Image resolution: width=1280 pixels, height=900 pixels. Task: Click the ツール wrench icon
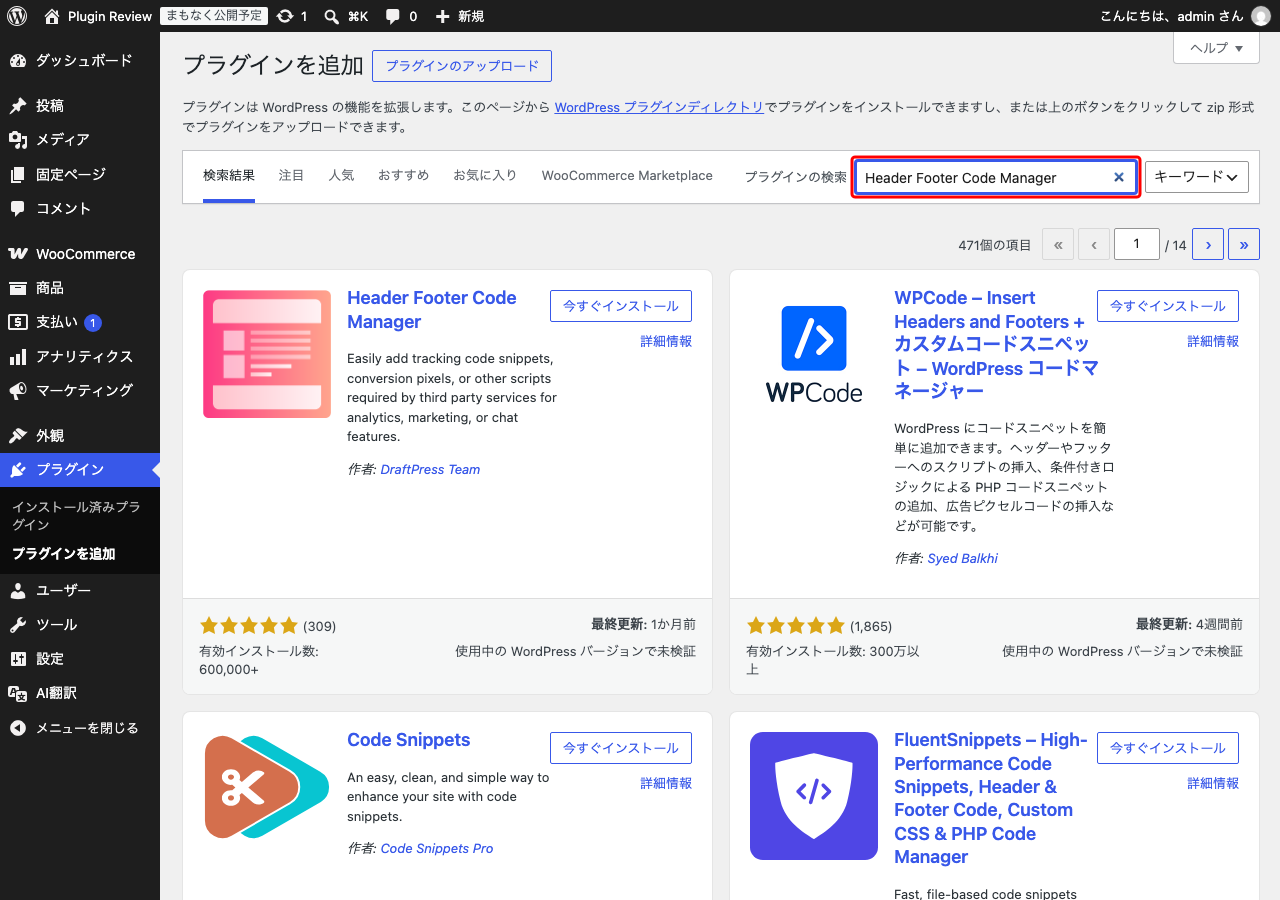pyautogui.click(x=18, y=625)
